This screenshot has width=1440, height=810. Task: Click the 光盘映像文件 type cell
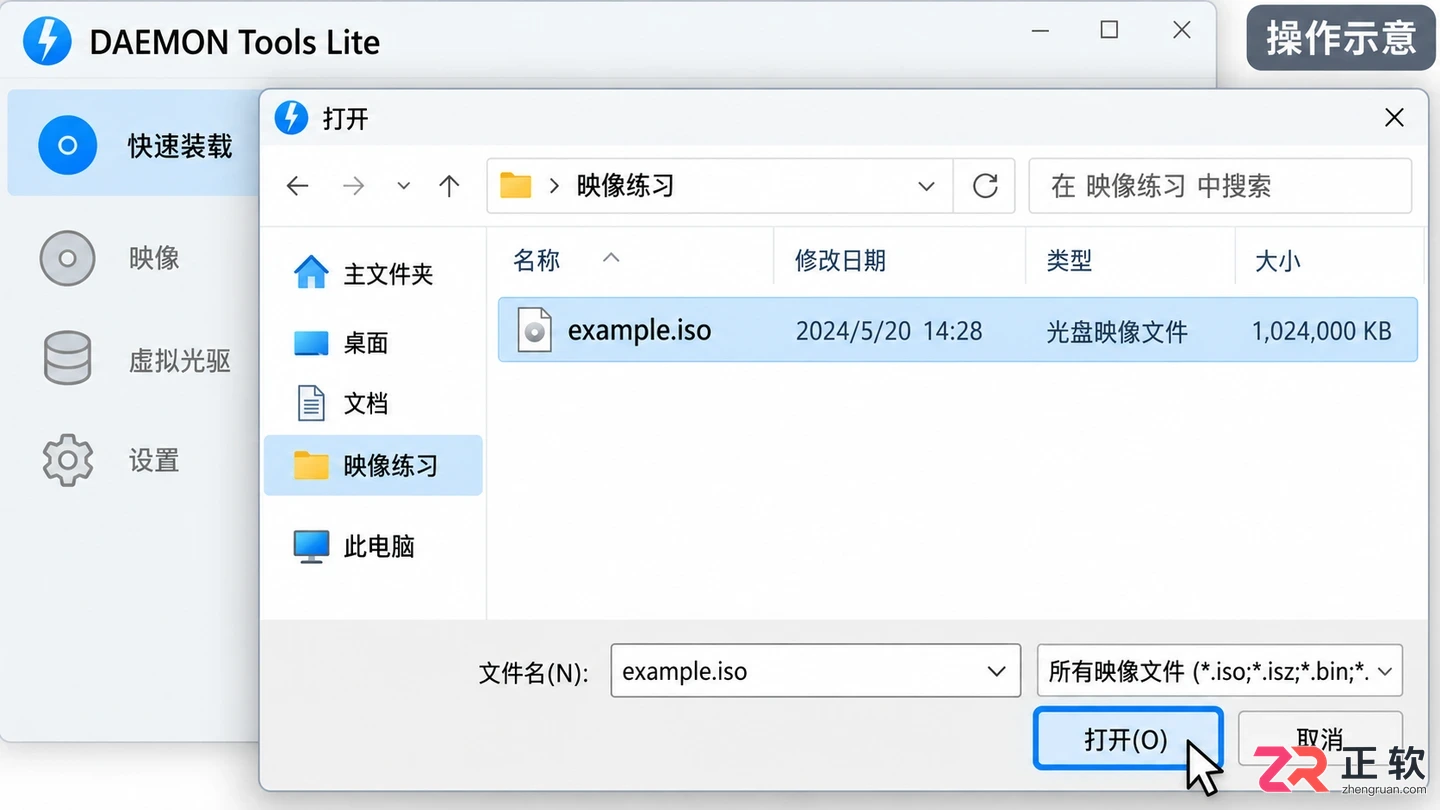point(1117,331)
